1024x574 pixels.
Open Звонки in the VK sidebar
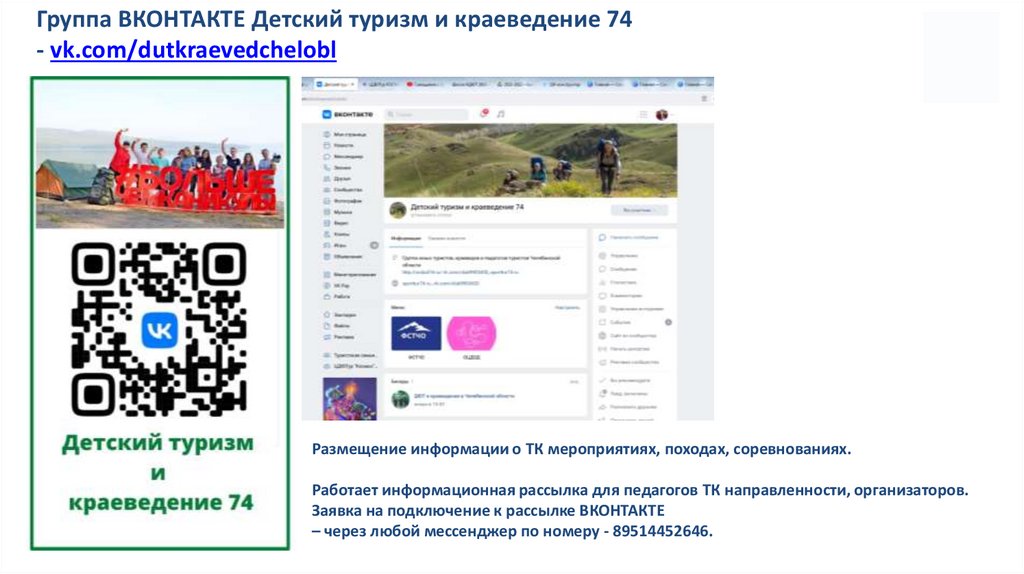[x=338, y=168]
